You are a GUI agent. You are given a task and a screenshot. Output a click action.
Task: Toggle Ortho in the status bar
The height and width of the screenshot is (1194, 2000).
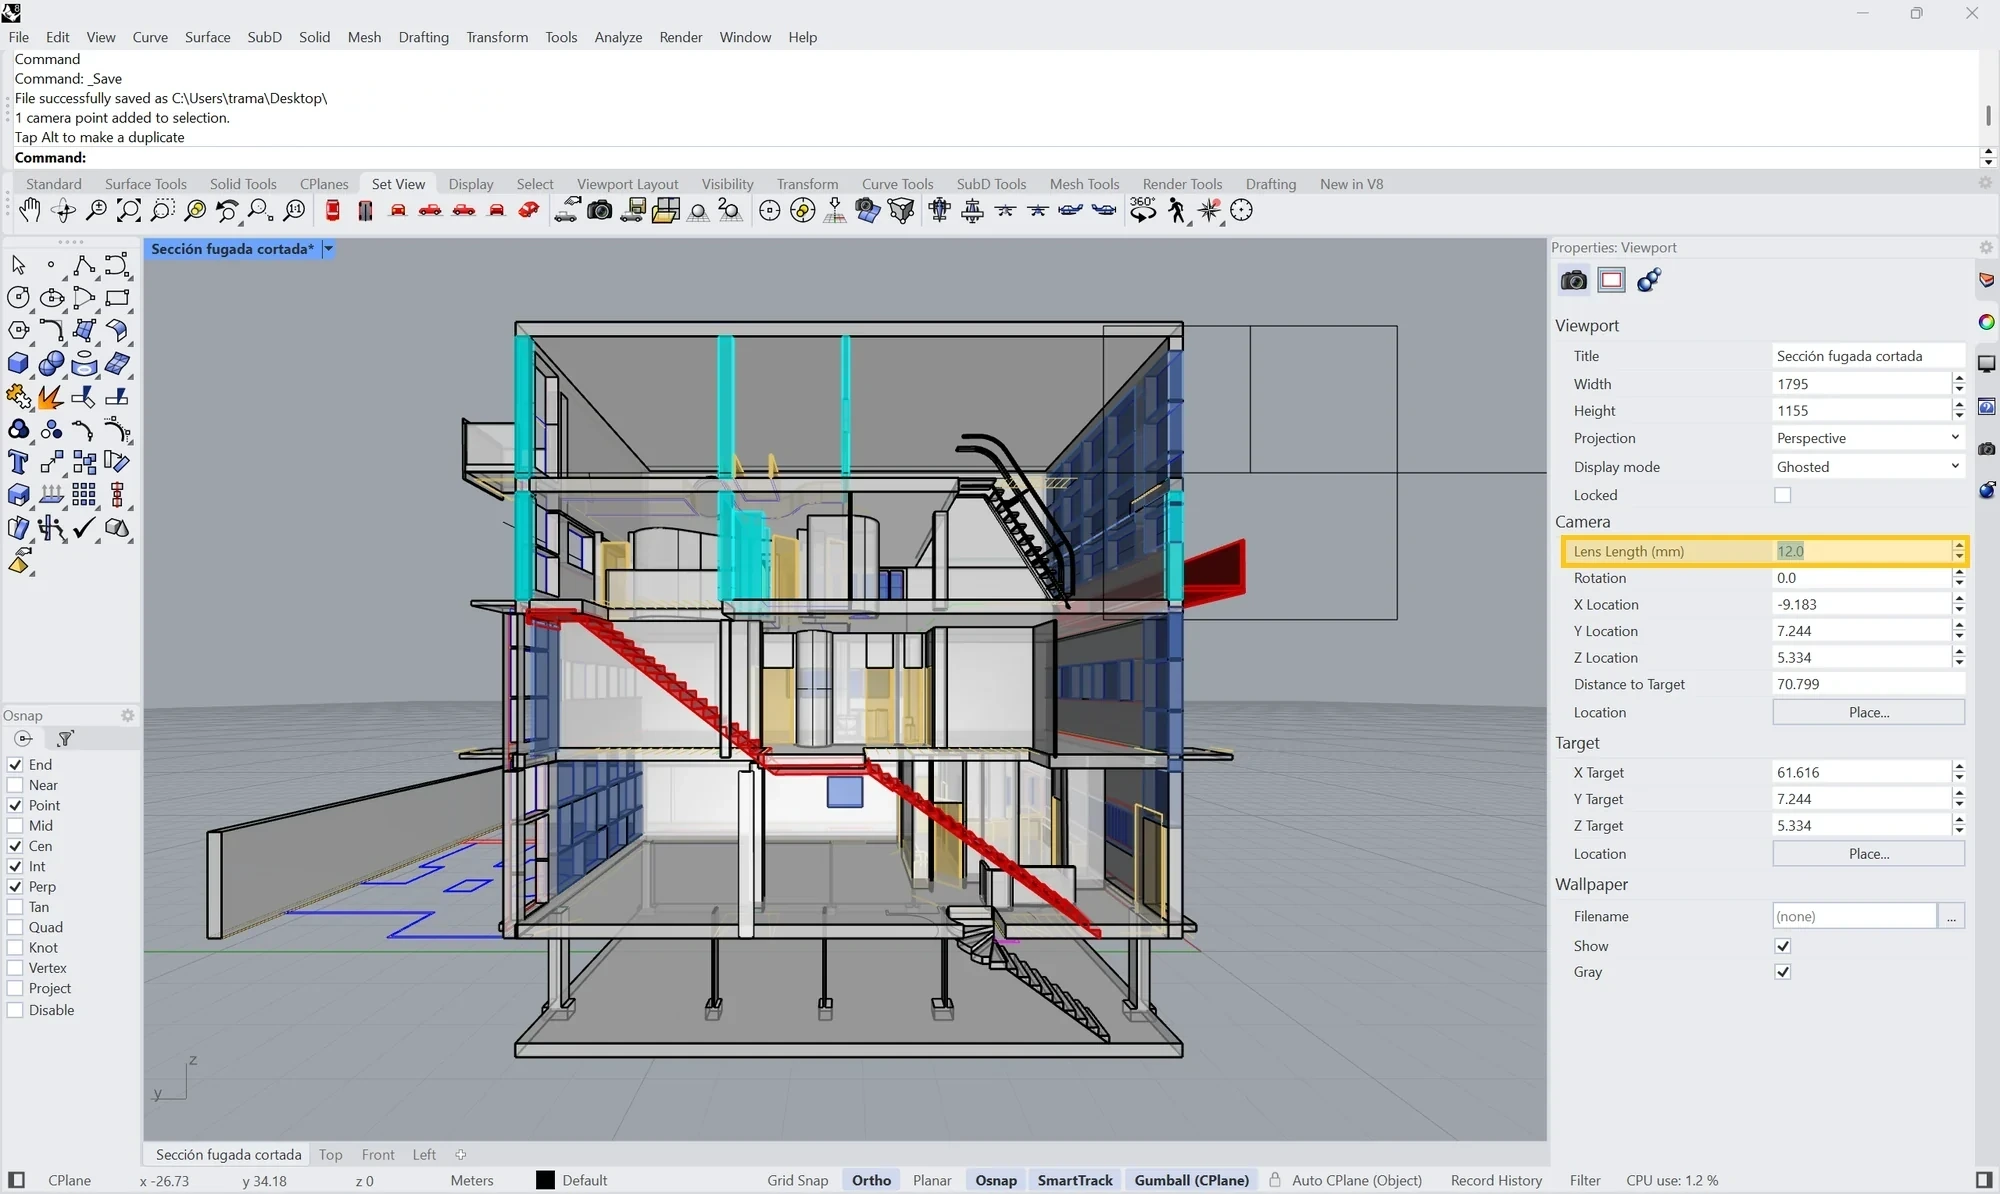871,1180
